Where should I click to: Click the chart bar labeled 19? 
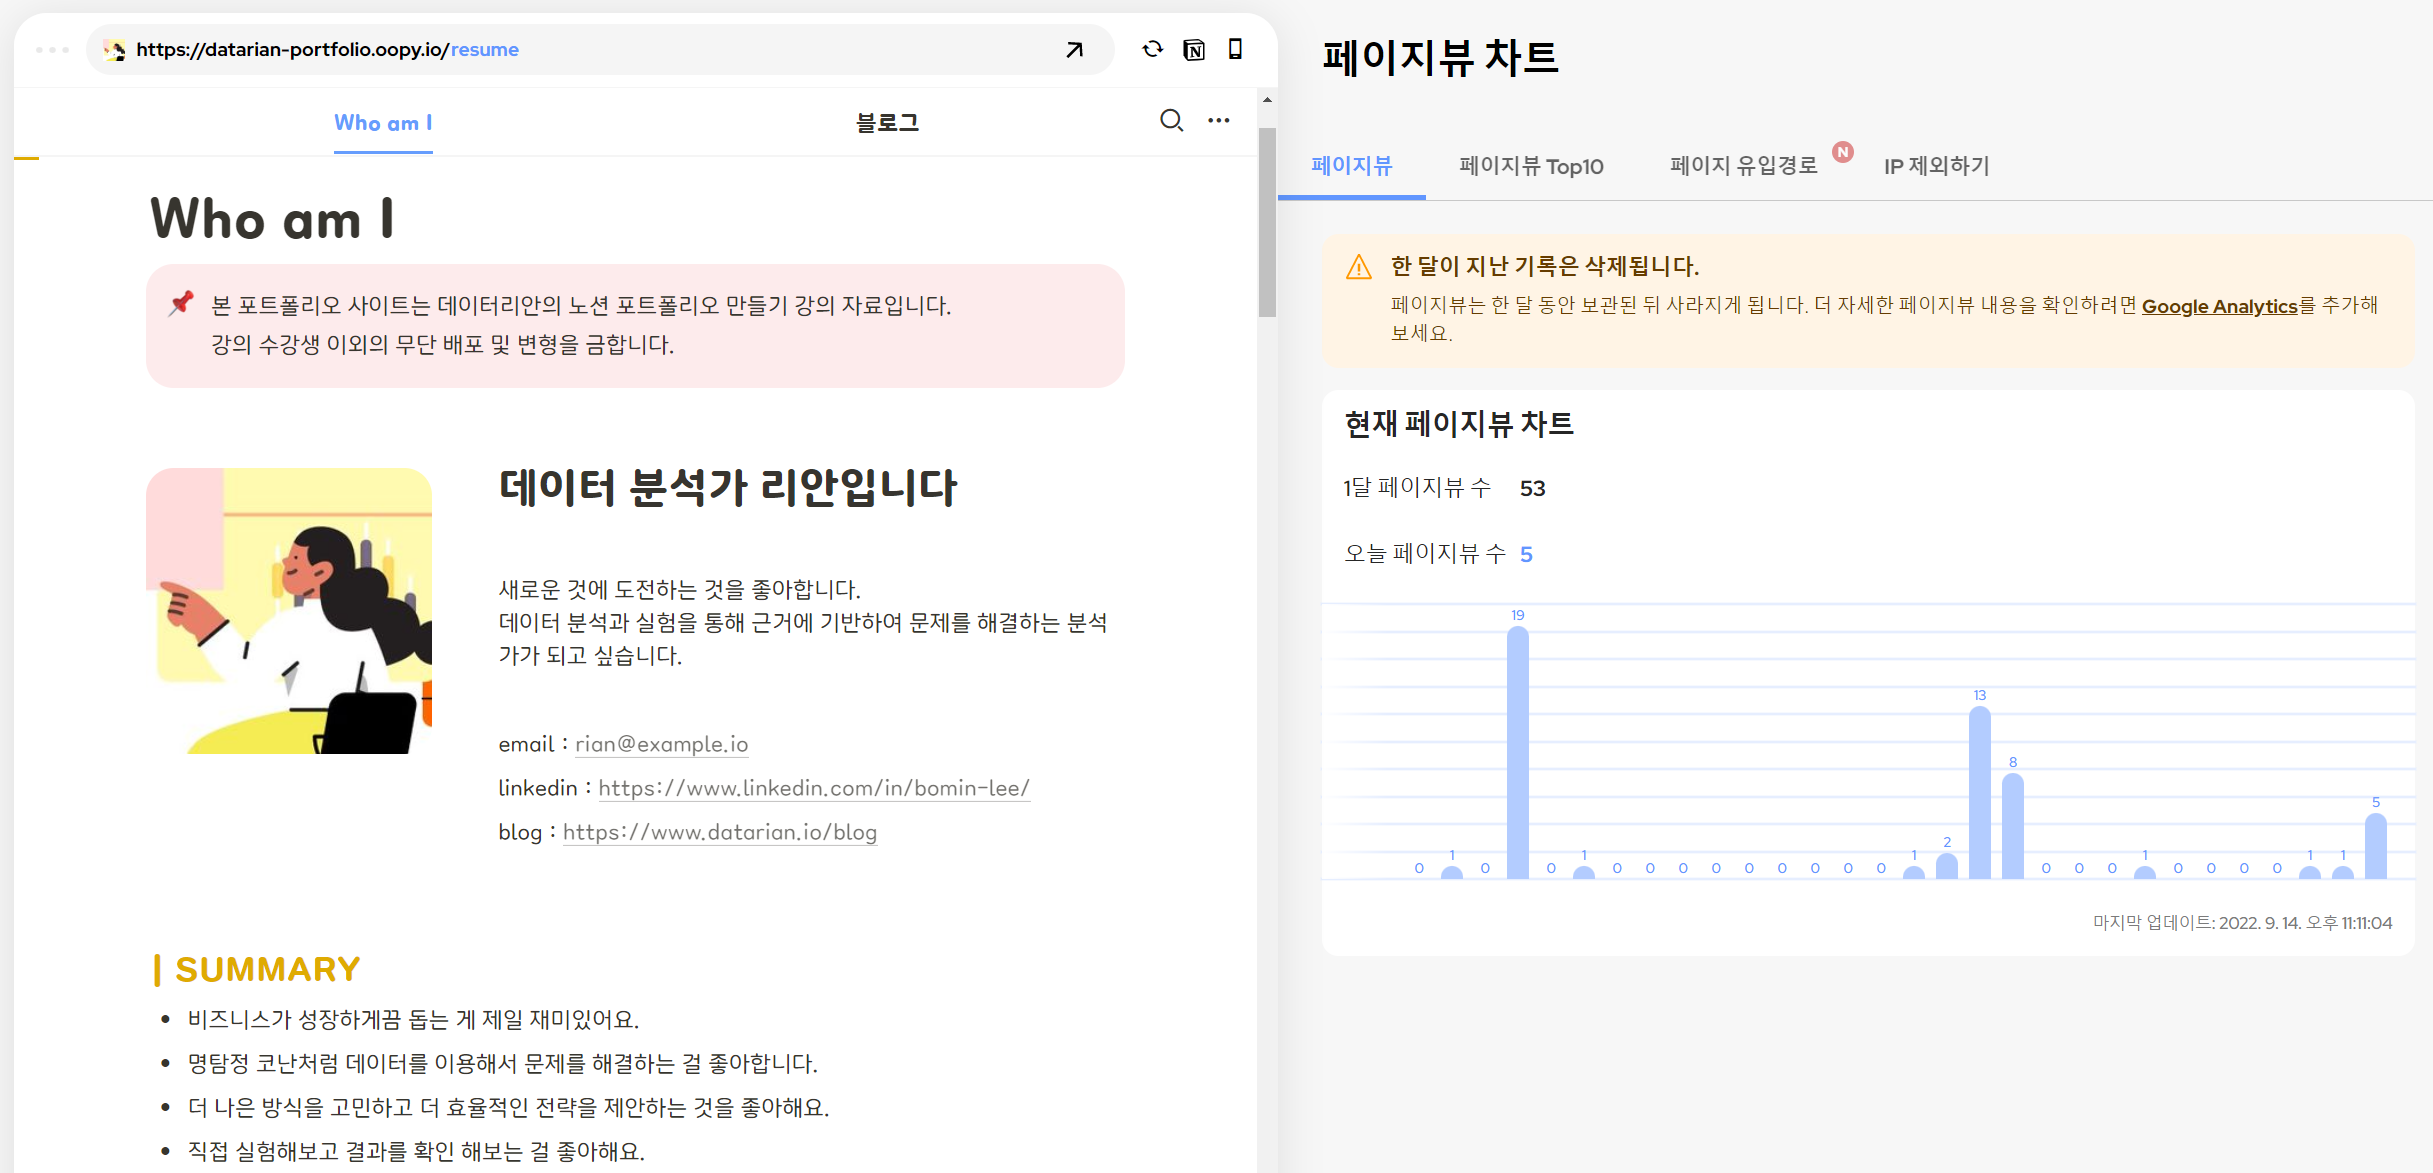[1518, 752]
